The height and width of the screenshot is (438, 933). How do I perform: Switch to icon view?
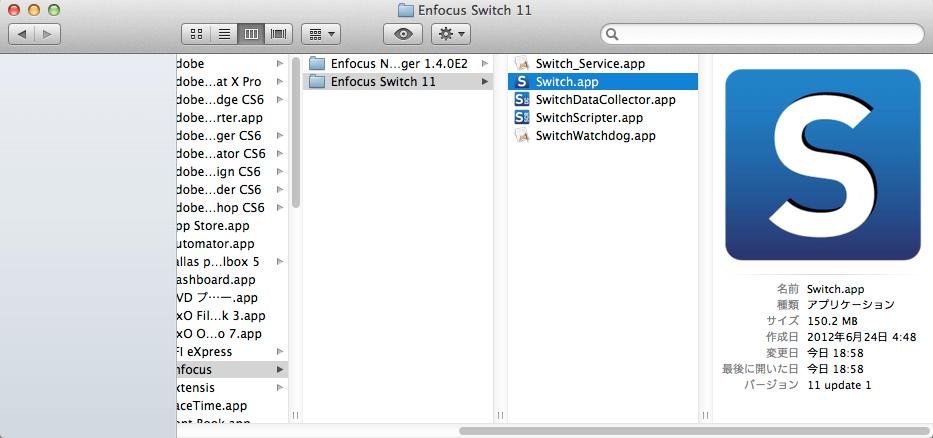coord(196,35)
